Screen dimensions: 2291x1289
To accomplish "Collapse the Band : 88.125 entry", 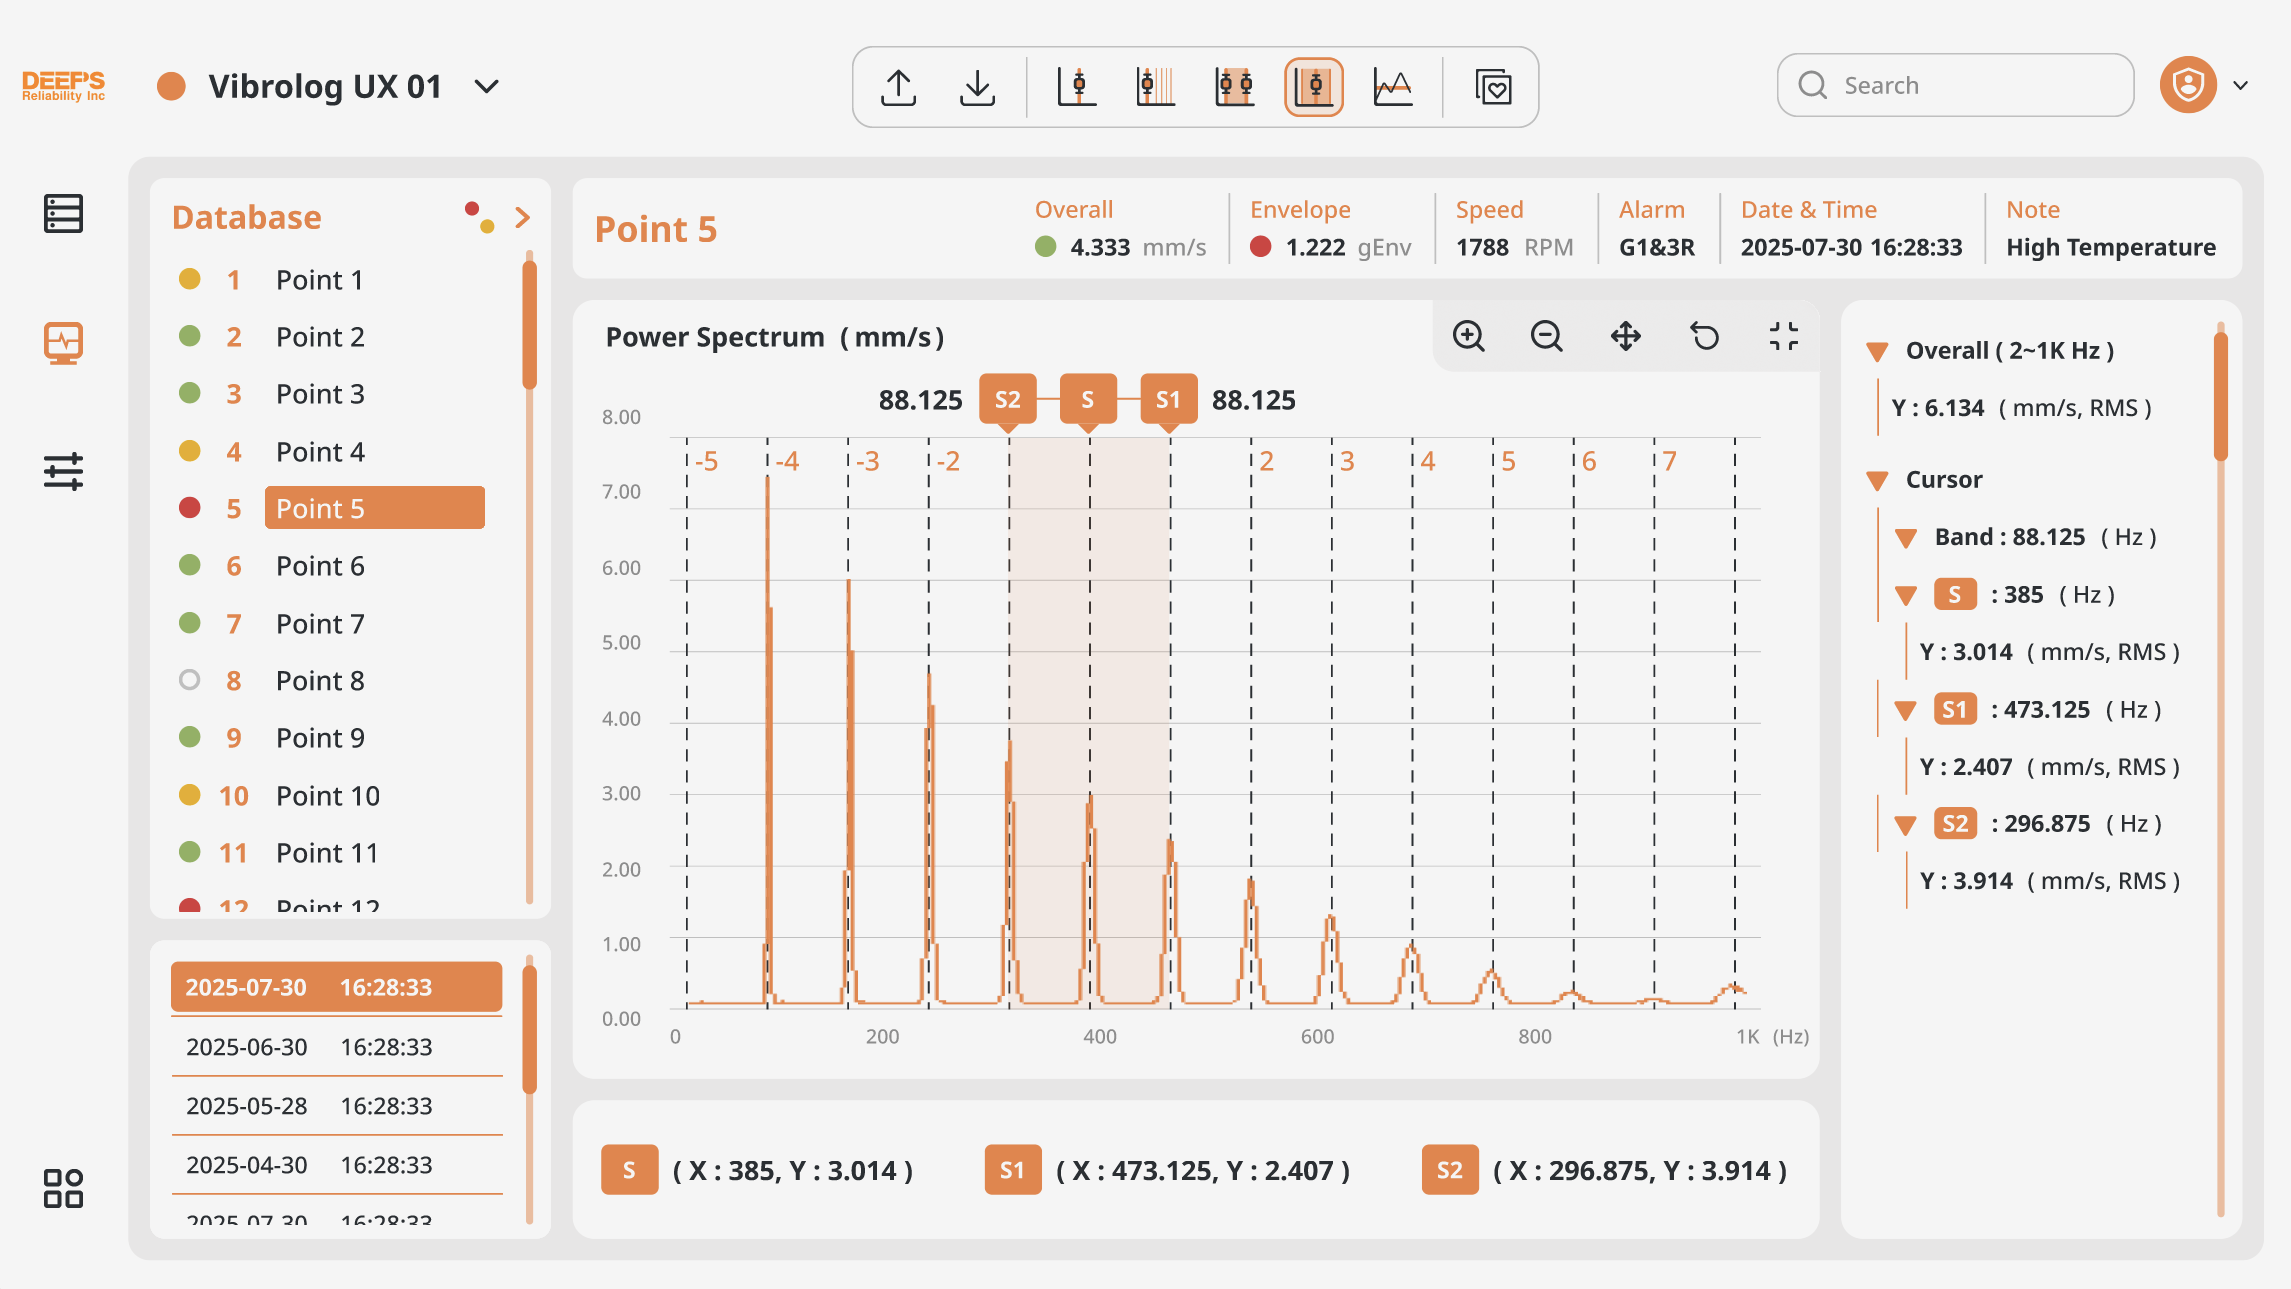I will [1906, 539].
